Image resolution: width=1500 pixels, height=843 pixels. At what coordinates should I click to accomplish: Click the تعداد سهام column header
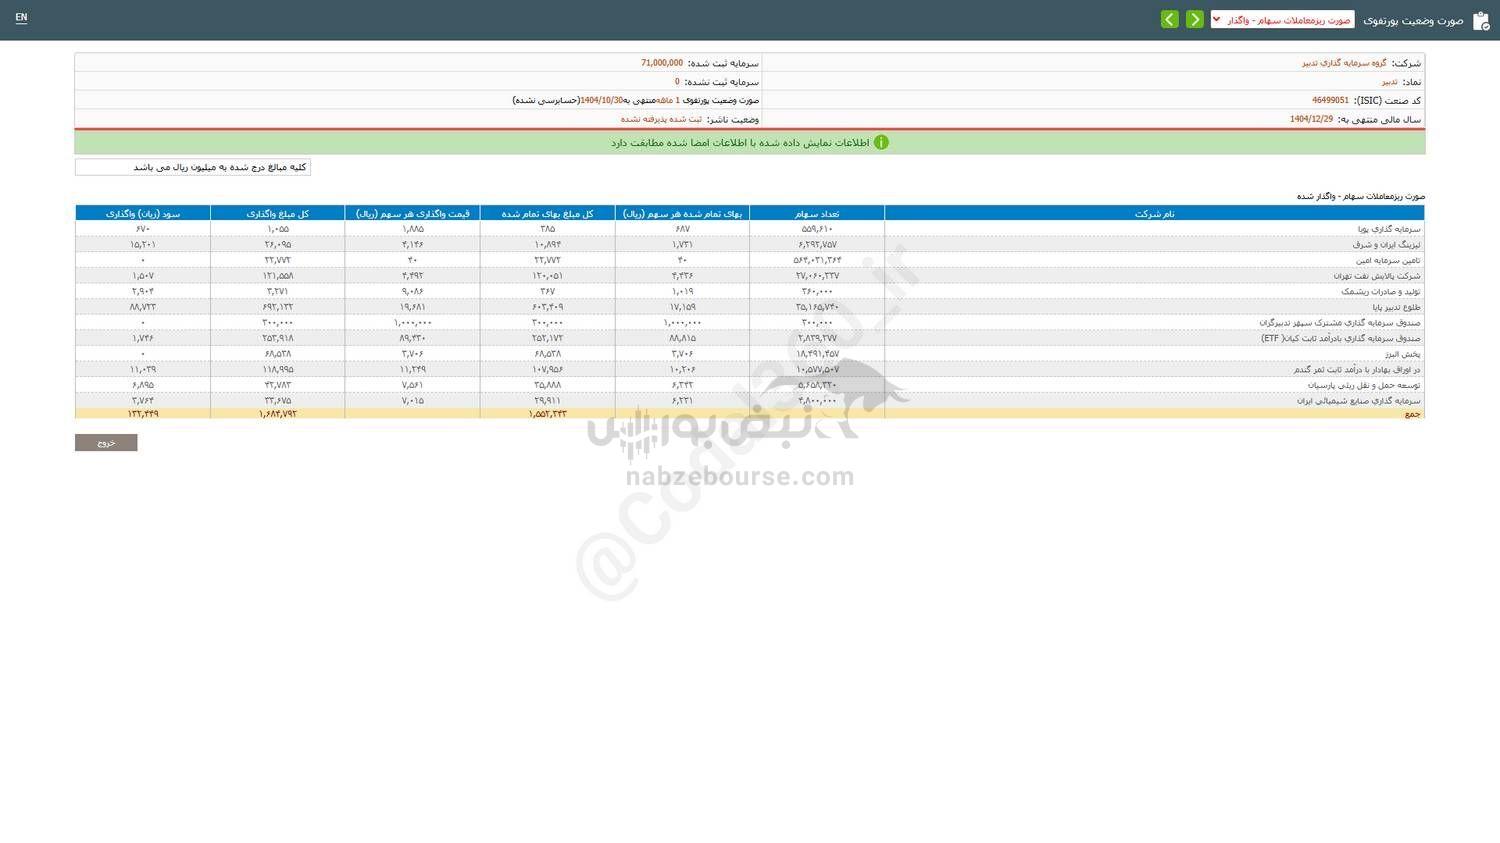[x=817, y=213]
